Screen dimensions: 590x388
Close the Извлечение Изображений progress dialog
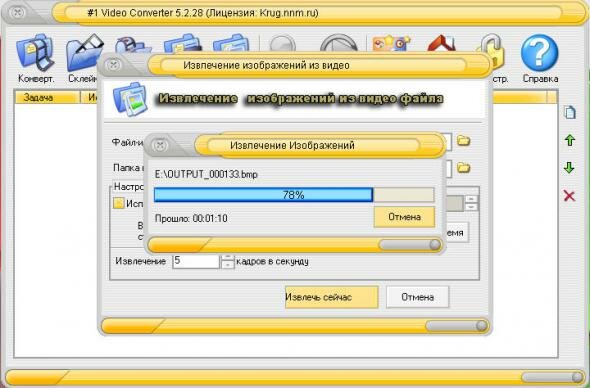coord(160,145)
